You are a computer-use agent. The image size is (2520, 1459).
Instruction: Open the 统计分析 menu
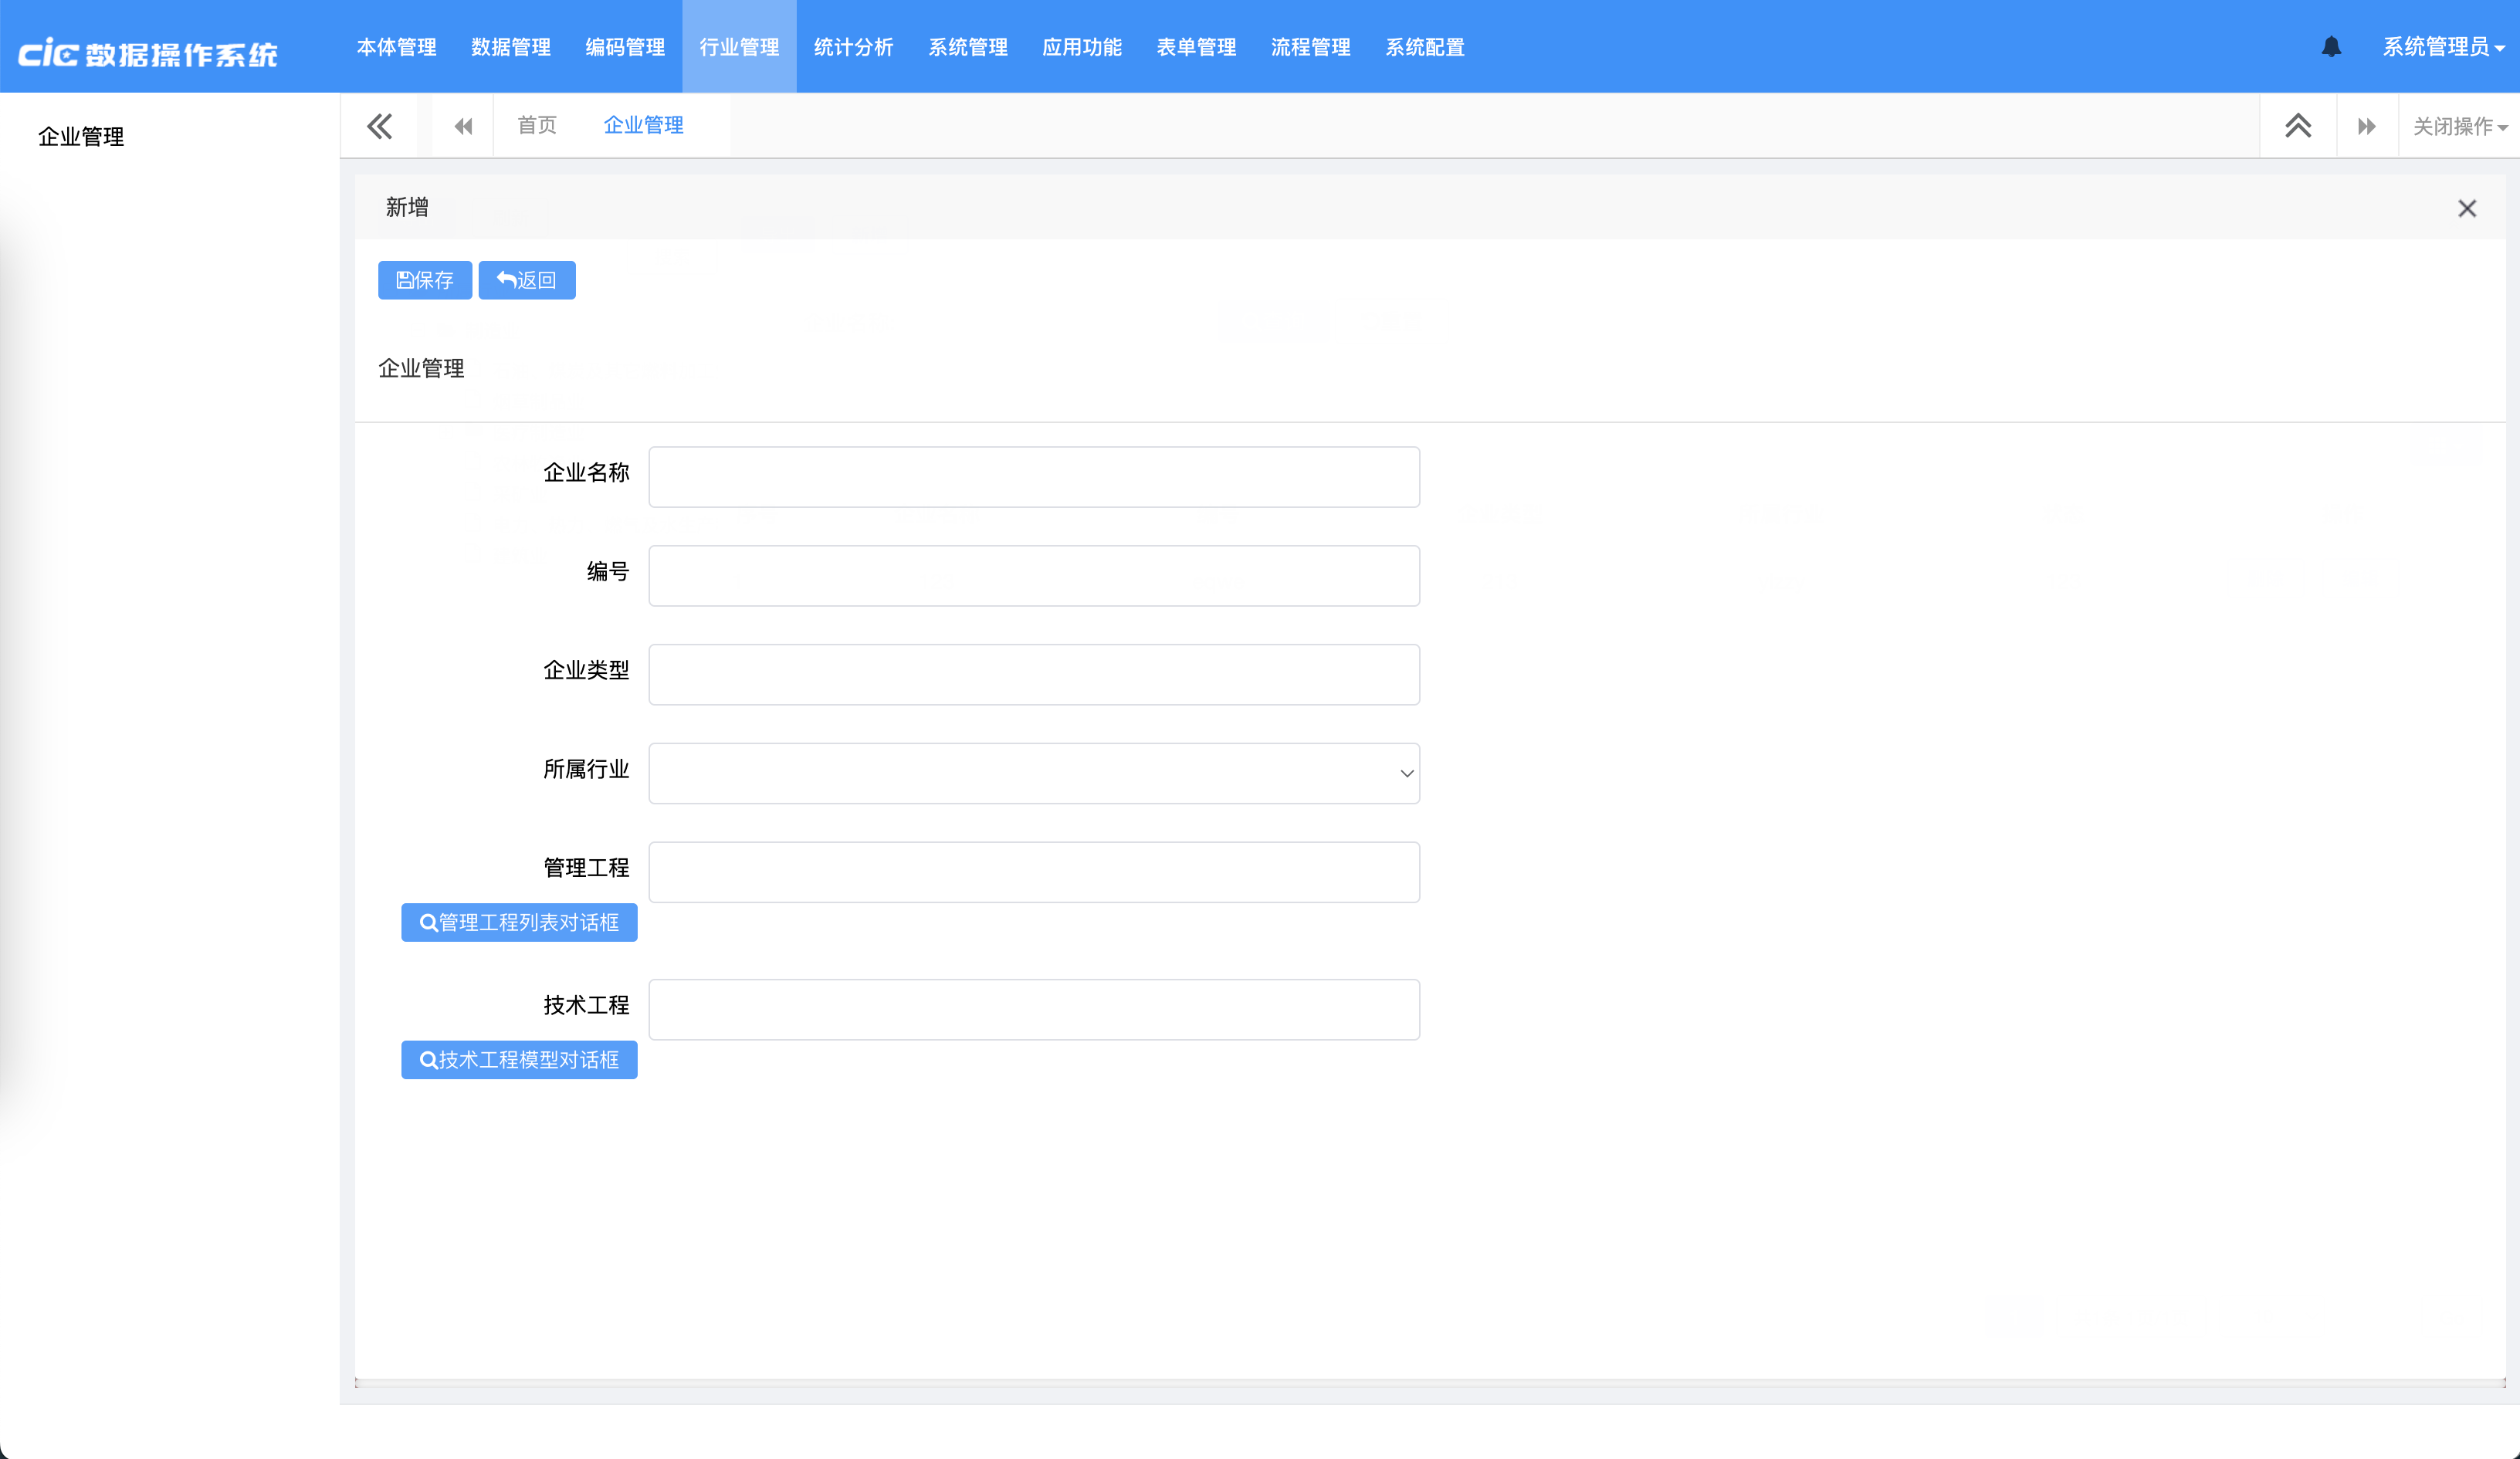coord(853,47)
